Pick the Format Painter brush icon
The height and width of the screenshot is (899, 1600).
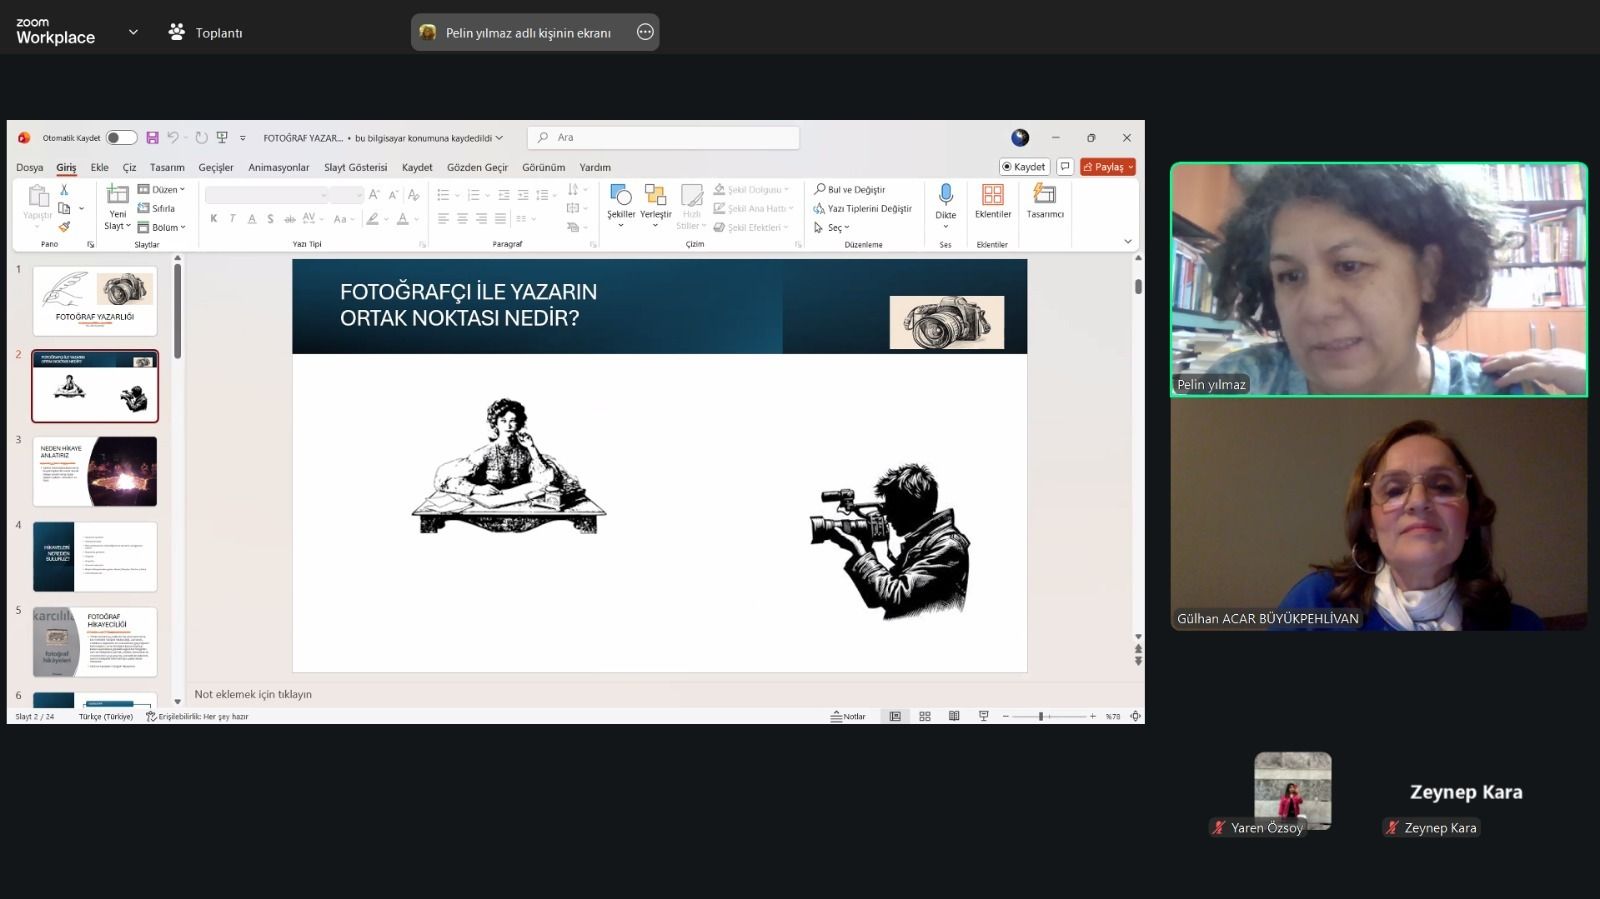[x=64, y=227]
